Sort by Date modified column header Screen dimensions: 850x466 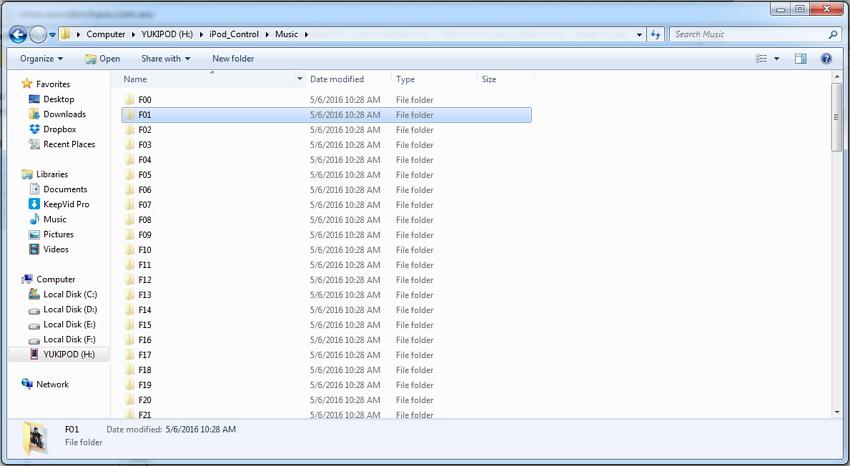(x=337, y=79)
